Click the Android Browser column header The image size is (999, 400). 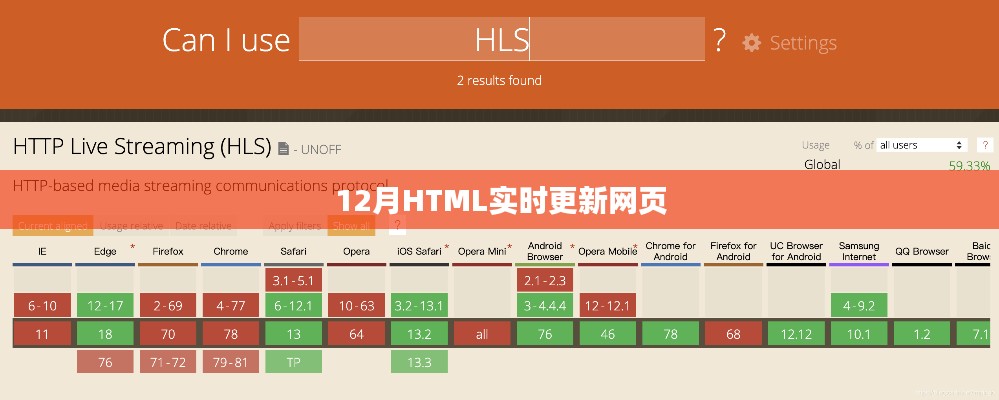(545, 252)
